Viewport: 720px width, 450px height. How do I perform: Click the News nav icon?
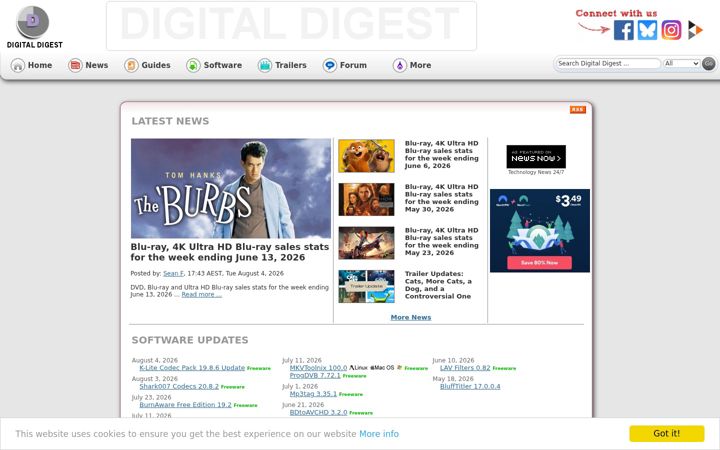click(75, 65)
